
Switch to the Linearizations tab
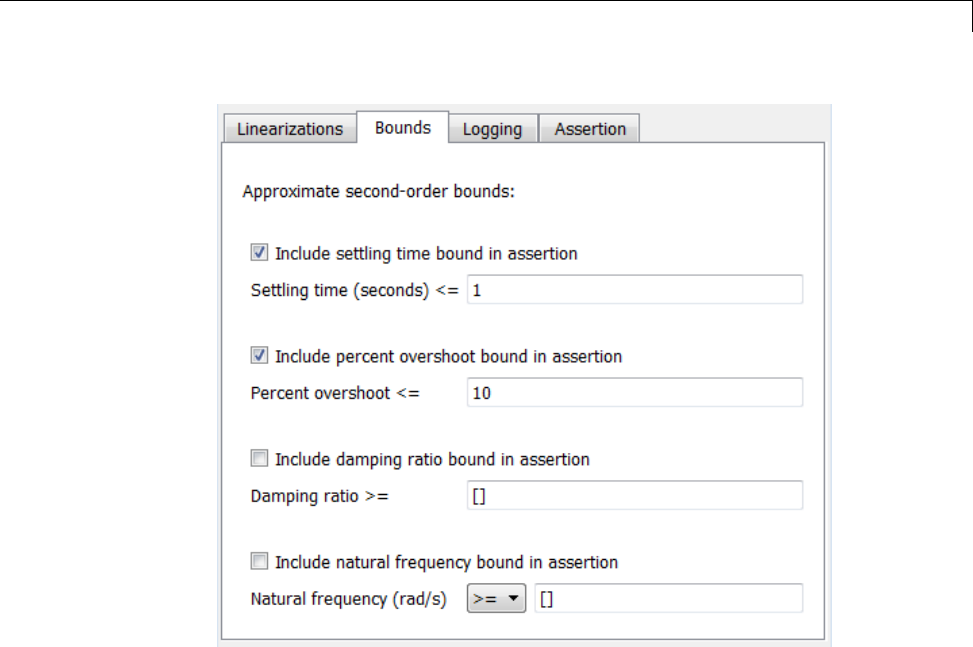click(290, 129)
